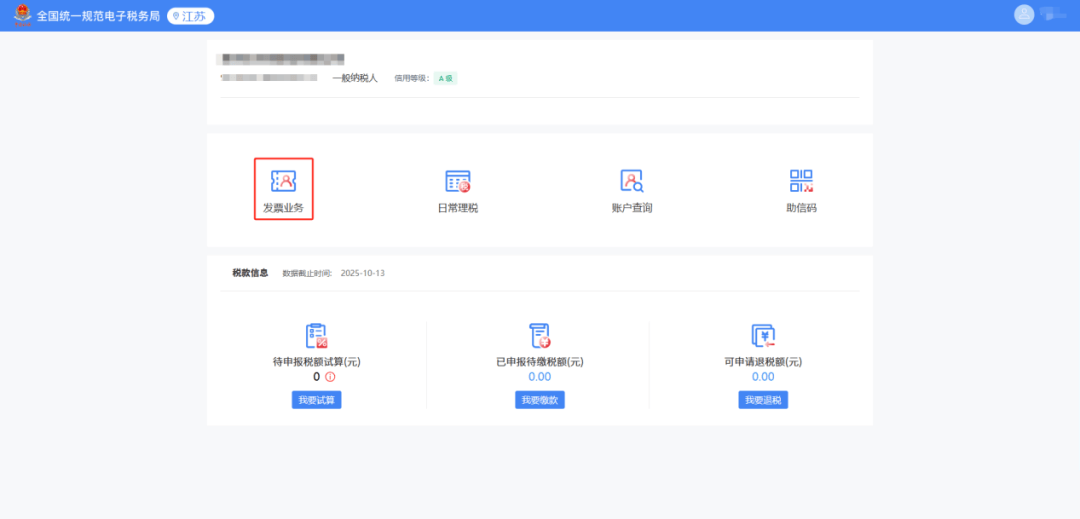
Task: Click the 0.00 amount under 可申请退税额
Action: (763, 377)
